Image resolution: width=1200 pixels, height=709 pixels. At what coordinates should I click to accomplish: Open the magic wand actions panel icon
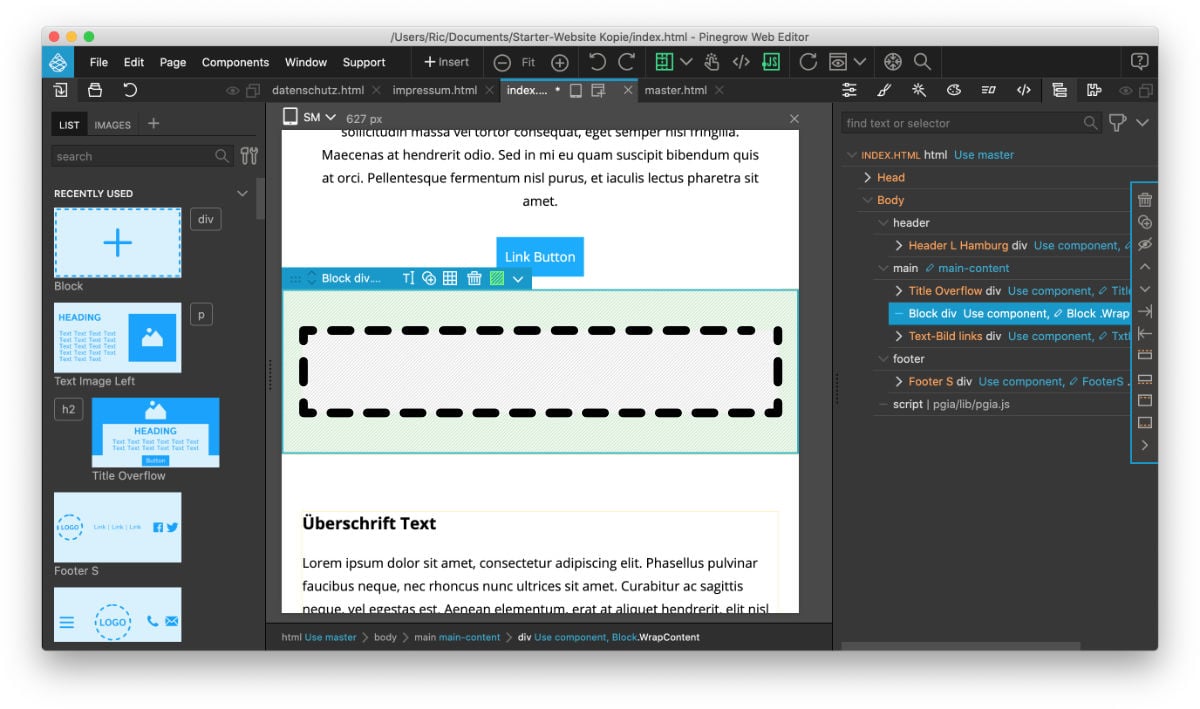(919, 90)
